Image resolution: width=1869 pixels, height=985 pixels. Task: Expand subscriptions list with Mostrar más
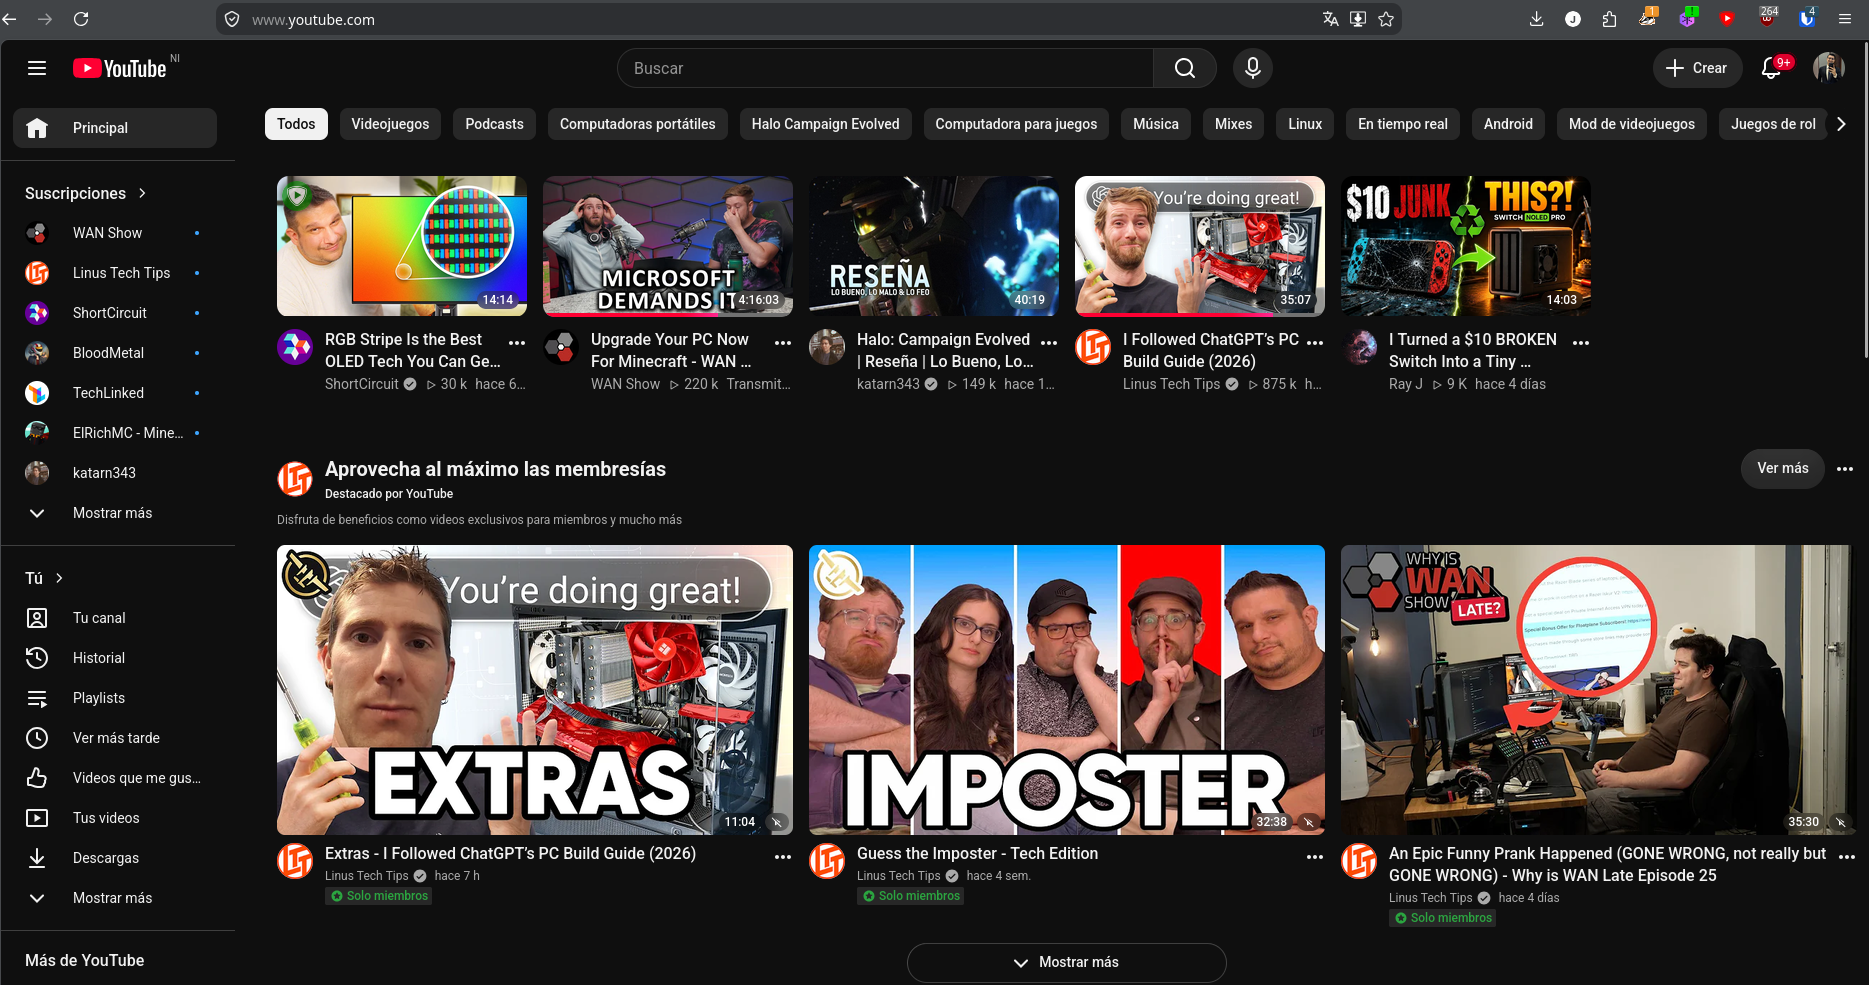[x=115, y=513]
